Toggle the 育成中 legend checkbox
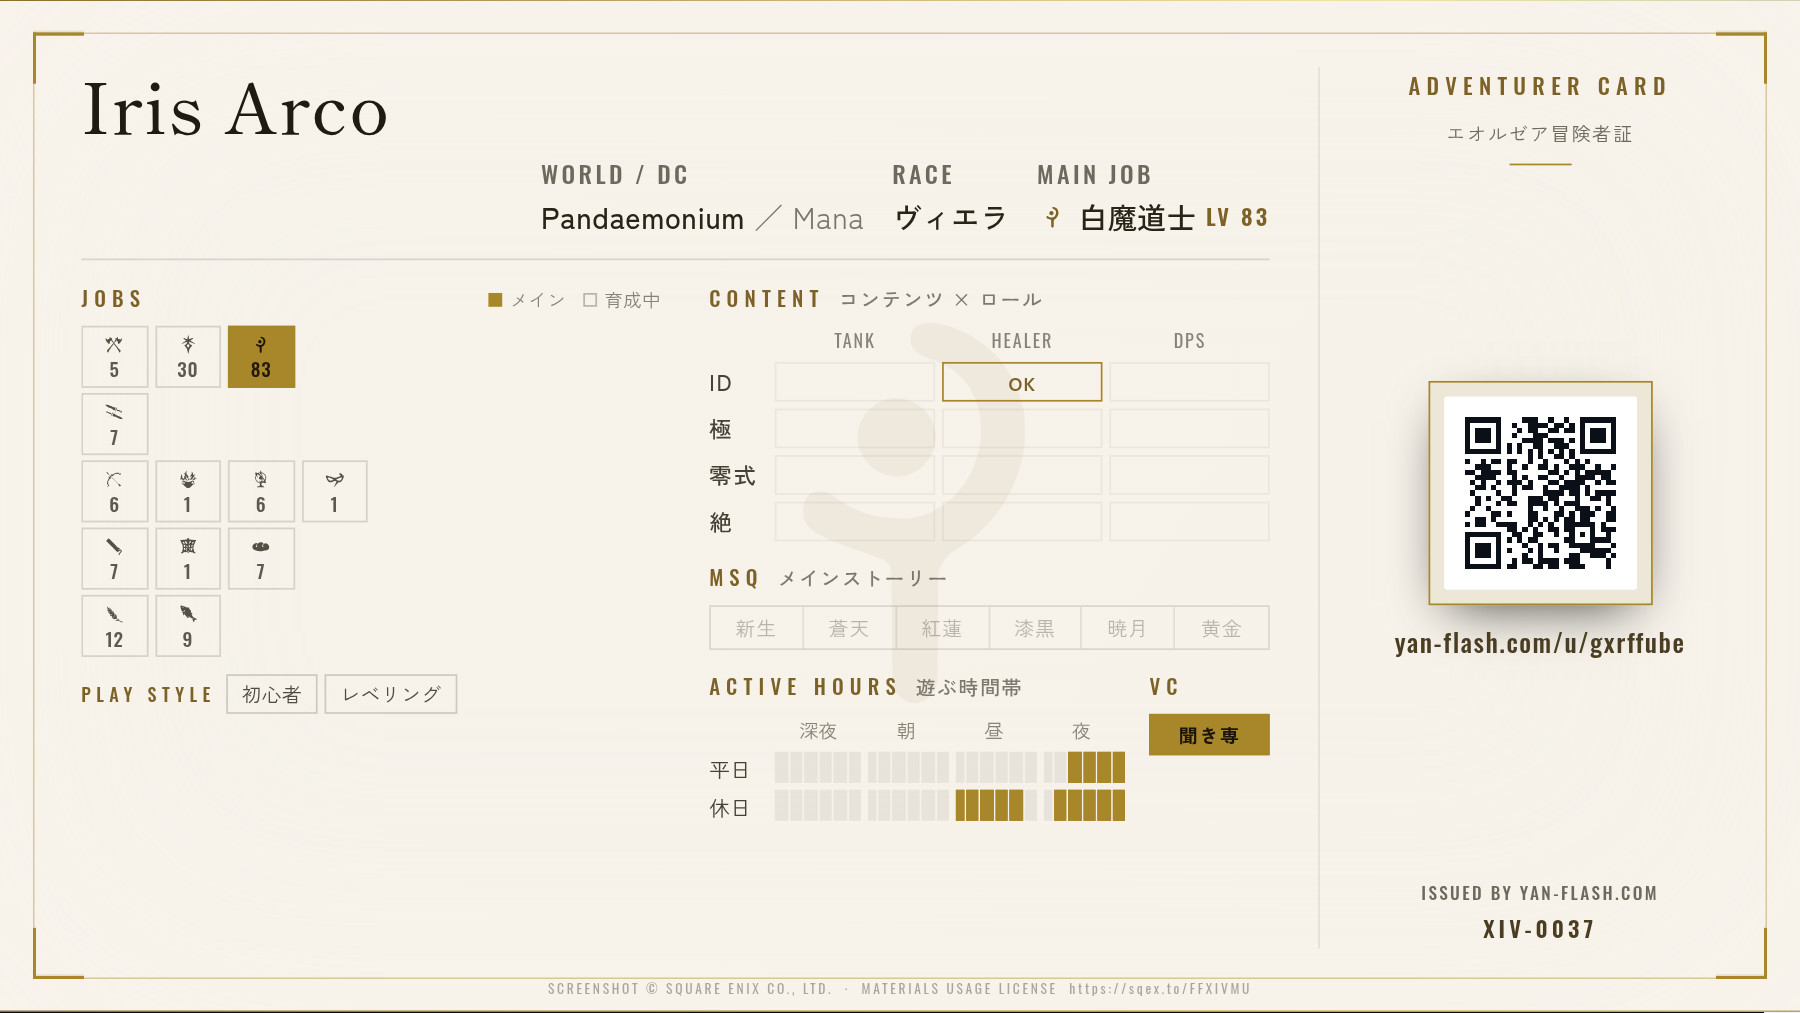Screen dimensions: 1800x1013 click(590, 300)
